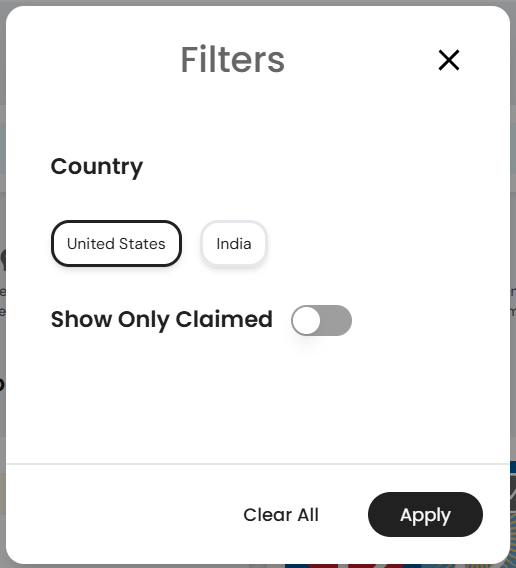The width and height of the screenshot is (516, 568).
Task: Click the word Apply on the dark button
Action: [x=425, y=515]
